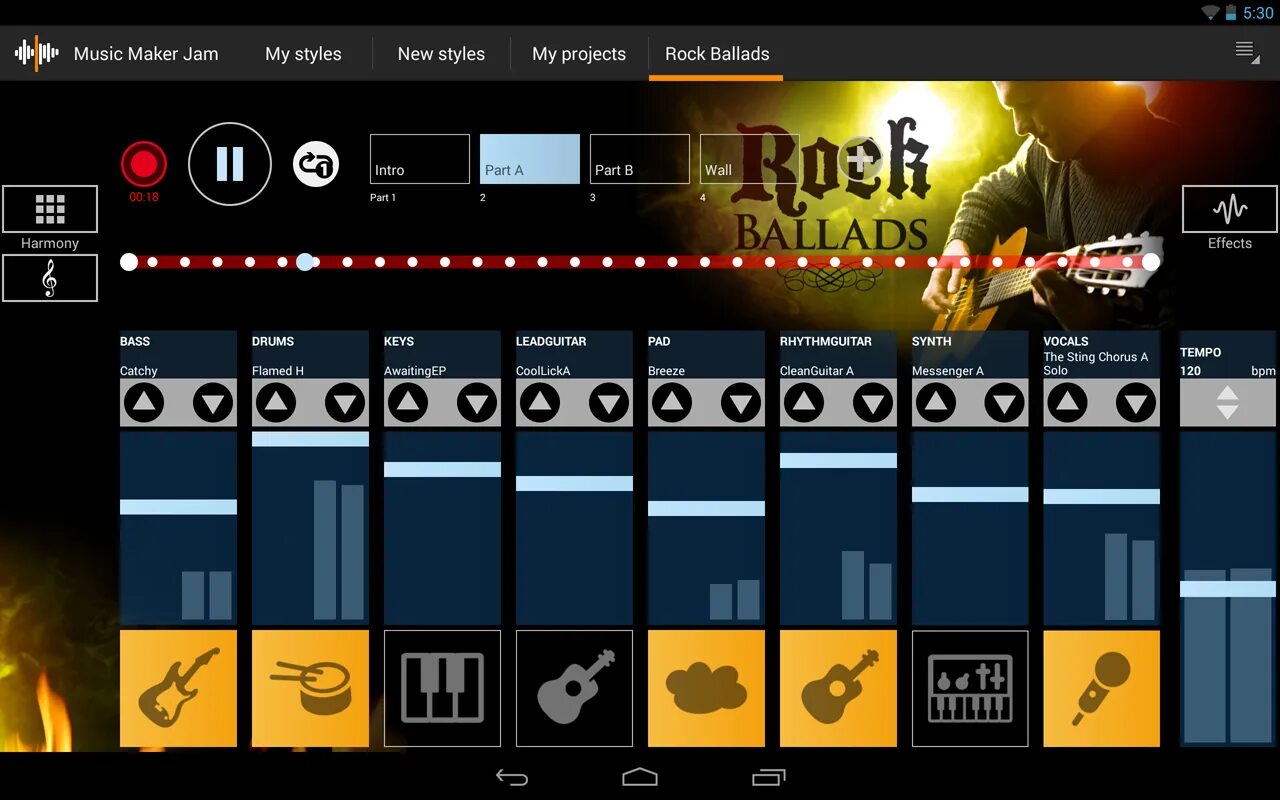Choose next Lead Guitar loop down arrow
The image size is (1280, 800).
point(609,403)
